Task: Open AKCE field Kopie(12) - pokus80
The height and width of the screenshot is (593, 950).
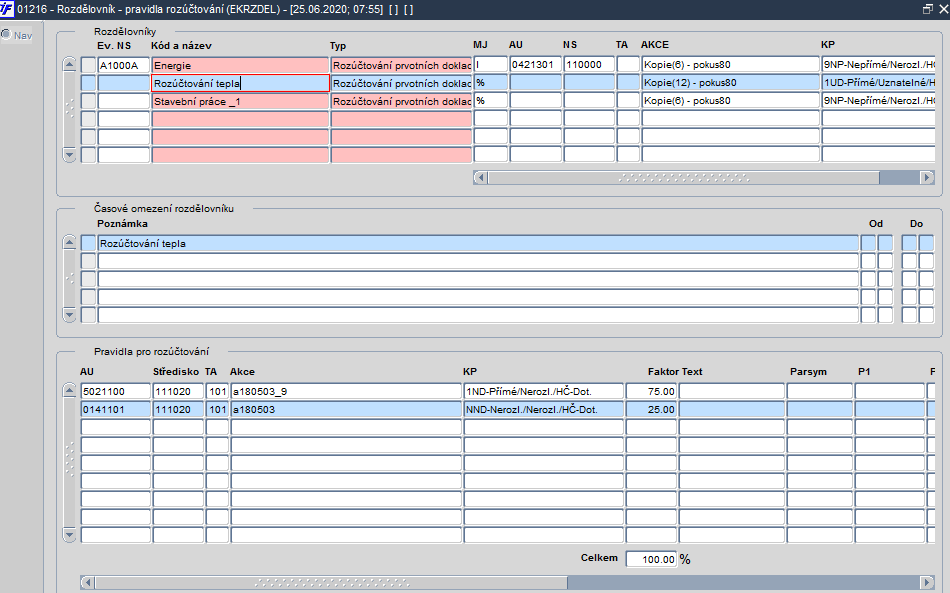Action: tap(730, 83)
